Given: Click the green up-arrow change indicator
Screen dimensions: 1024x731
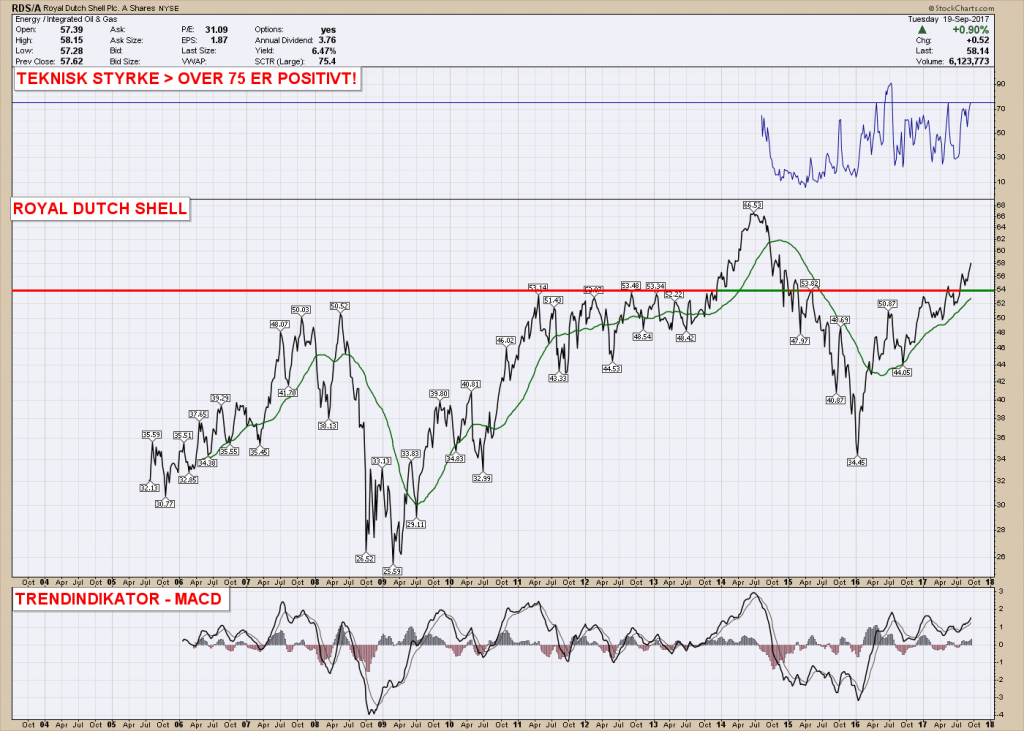Looking at the screenshot, I should (922, 30).
